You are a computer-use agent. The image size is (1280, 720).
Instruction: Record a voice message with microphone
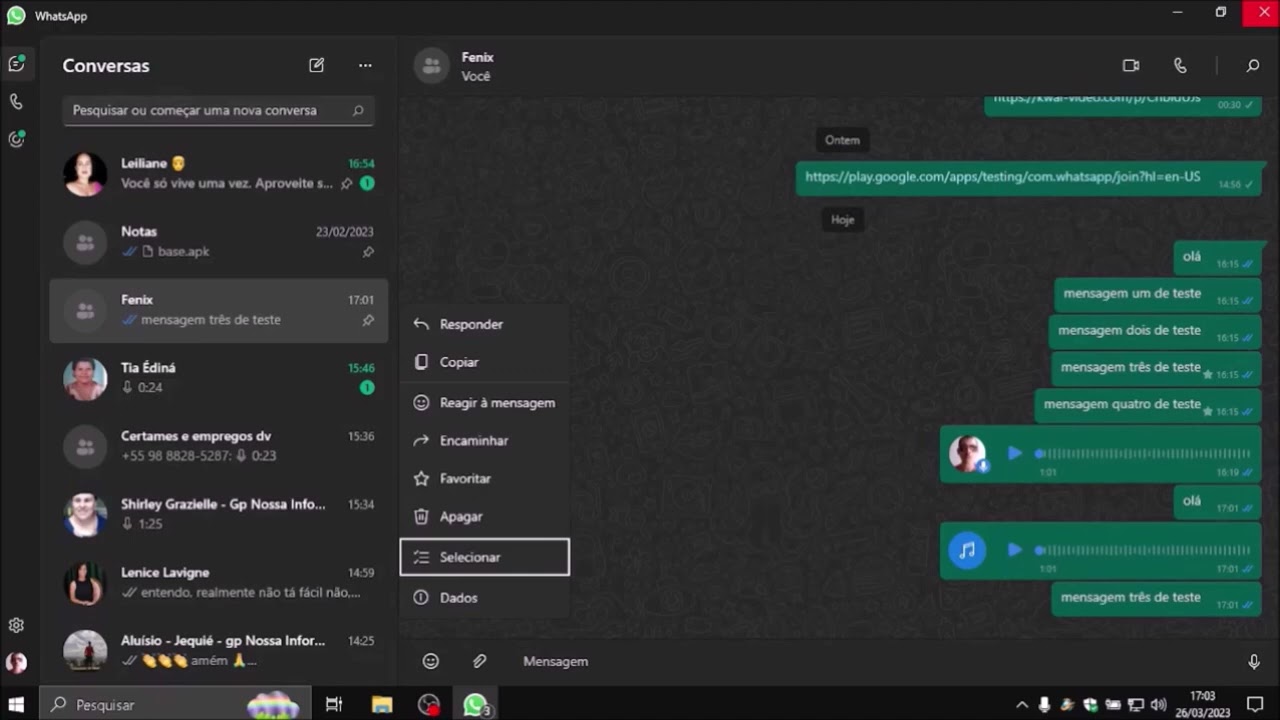tap(1254, 661)
